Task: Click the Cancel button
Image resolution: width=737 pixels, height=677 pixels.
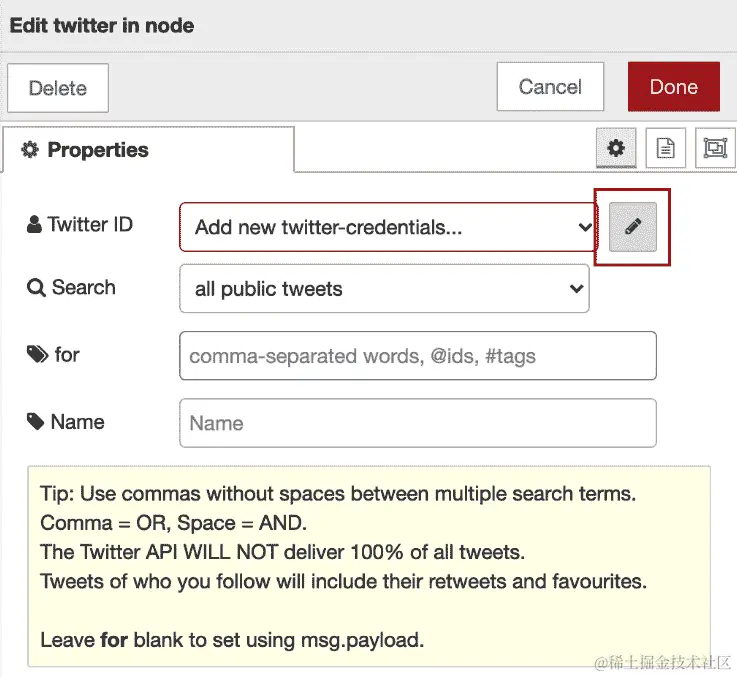Action: coord(550,87)
